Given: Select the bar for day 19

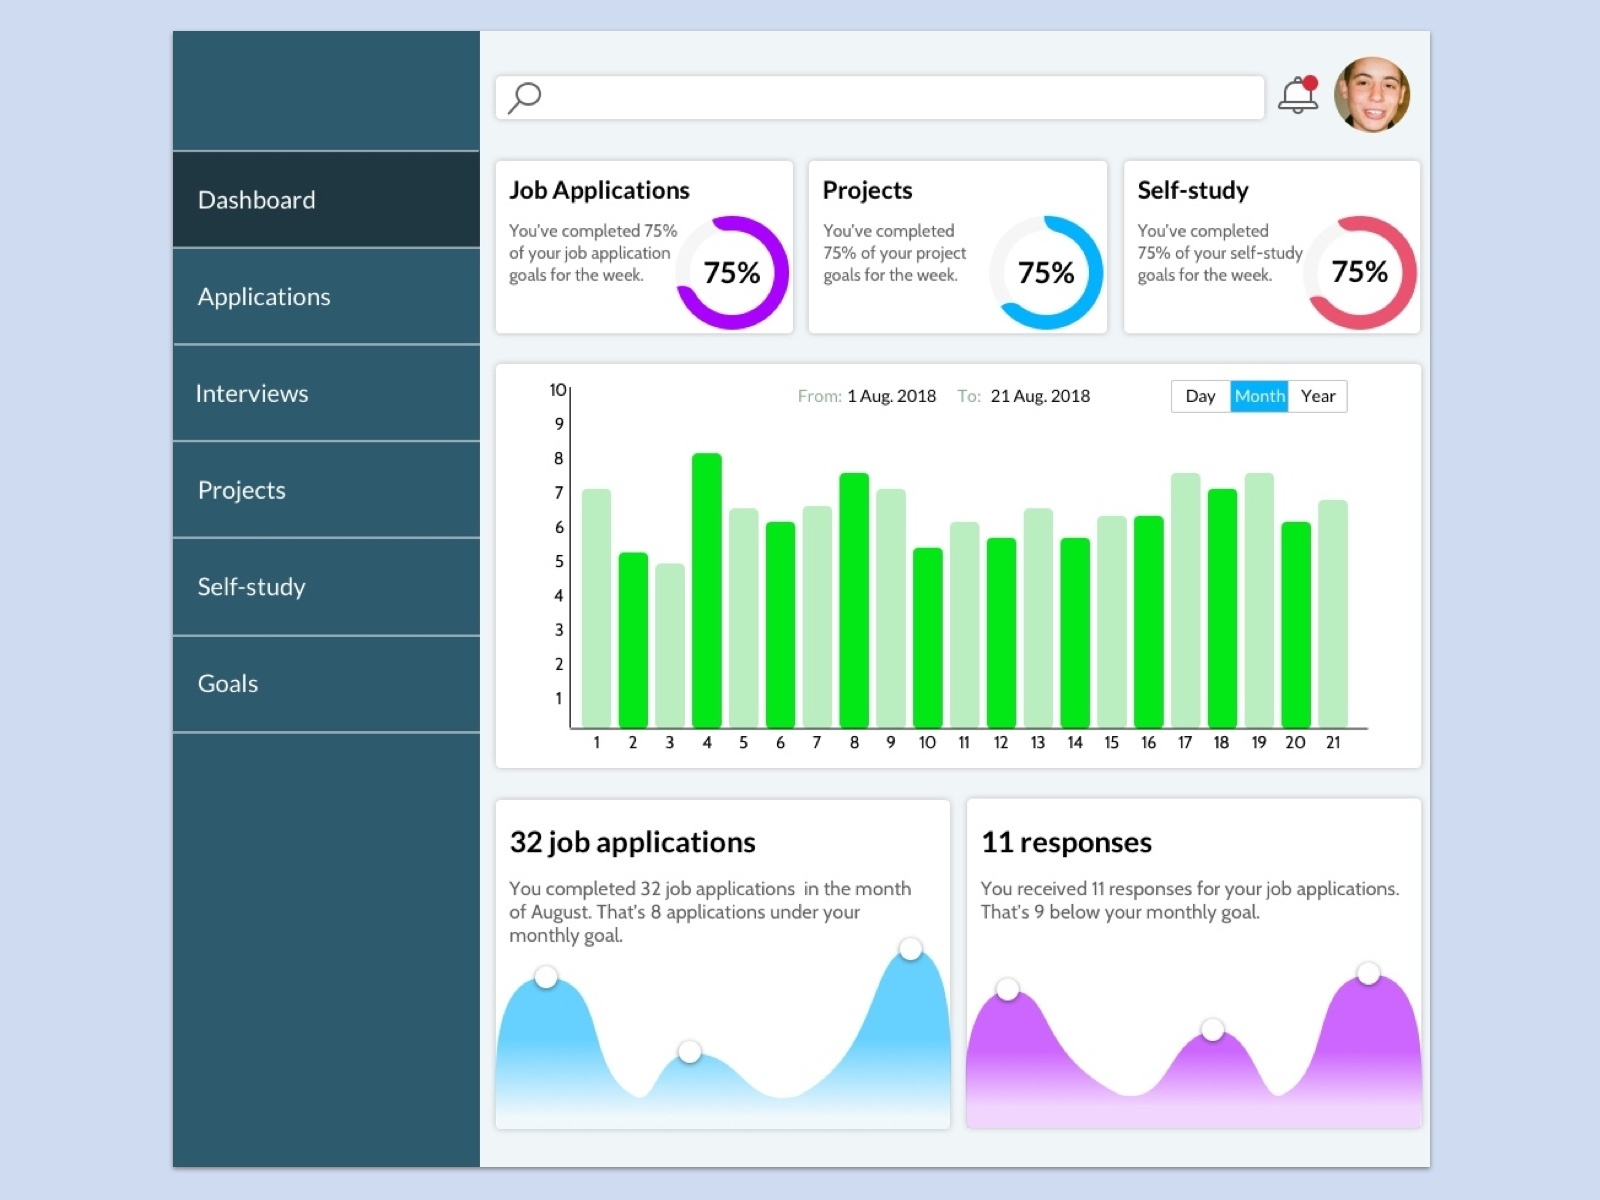Looking at the screenshot, I should (1259, 601).
